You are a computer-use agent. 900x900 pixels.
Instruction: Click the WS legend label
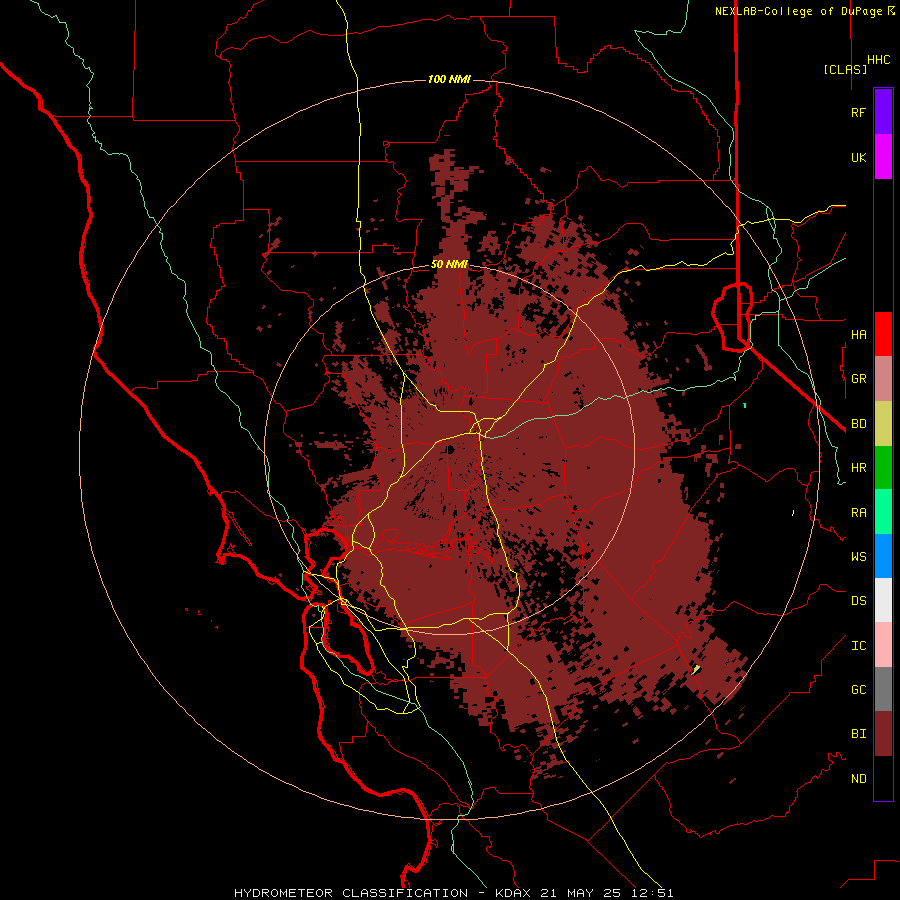(x=858, y=557)
